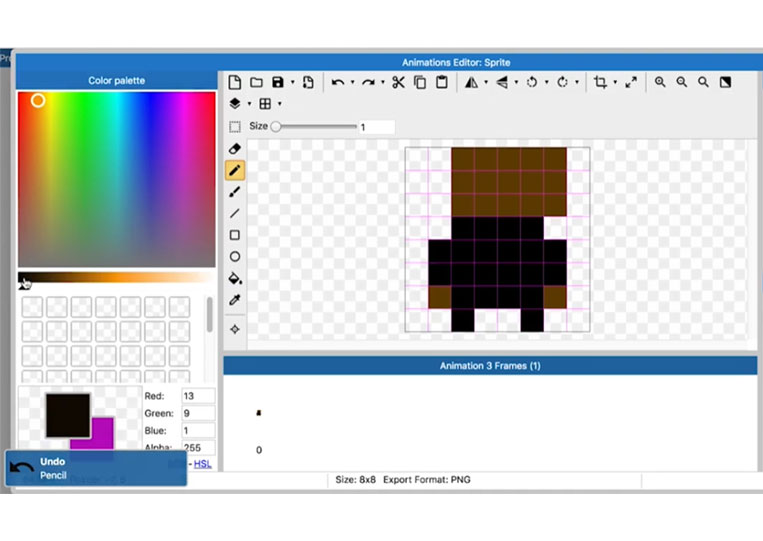Click the Export Format: PNG status text
The image size is (763, 541).
[427, 480]
